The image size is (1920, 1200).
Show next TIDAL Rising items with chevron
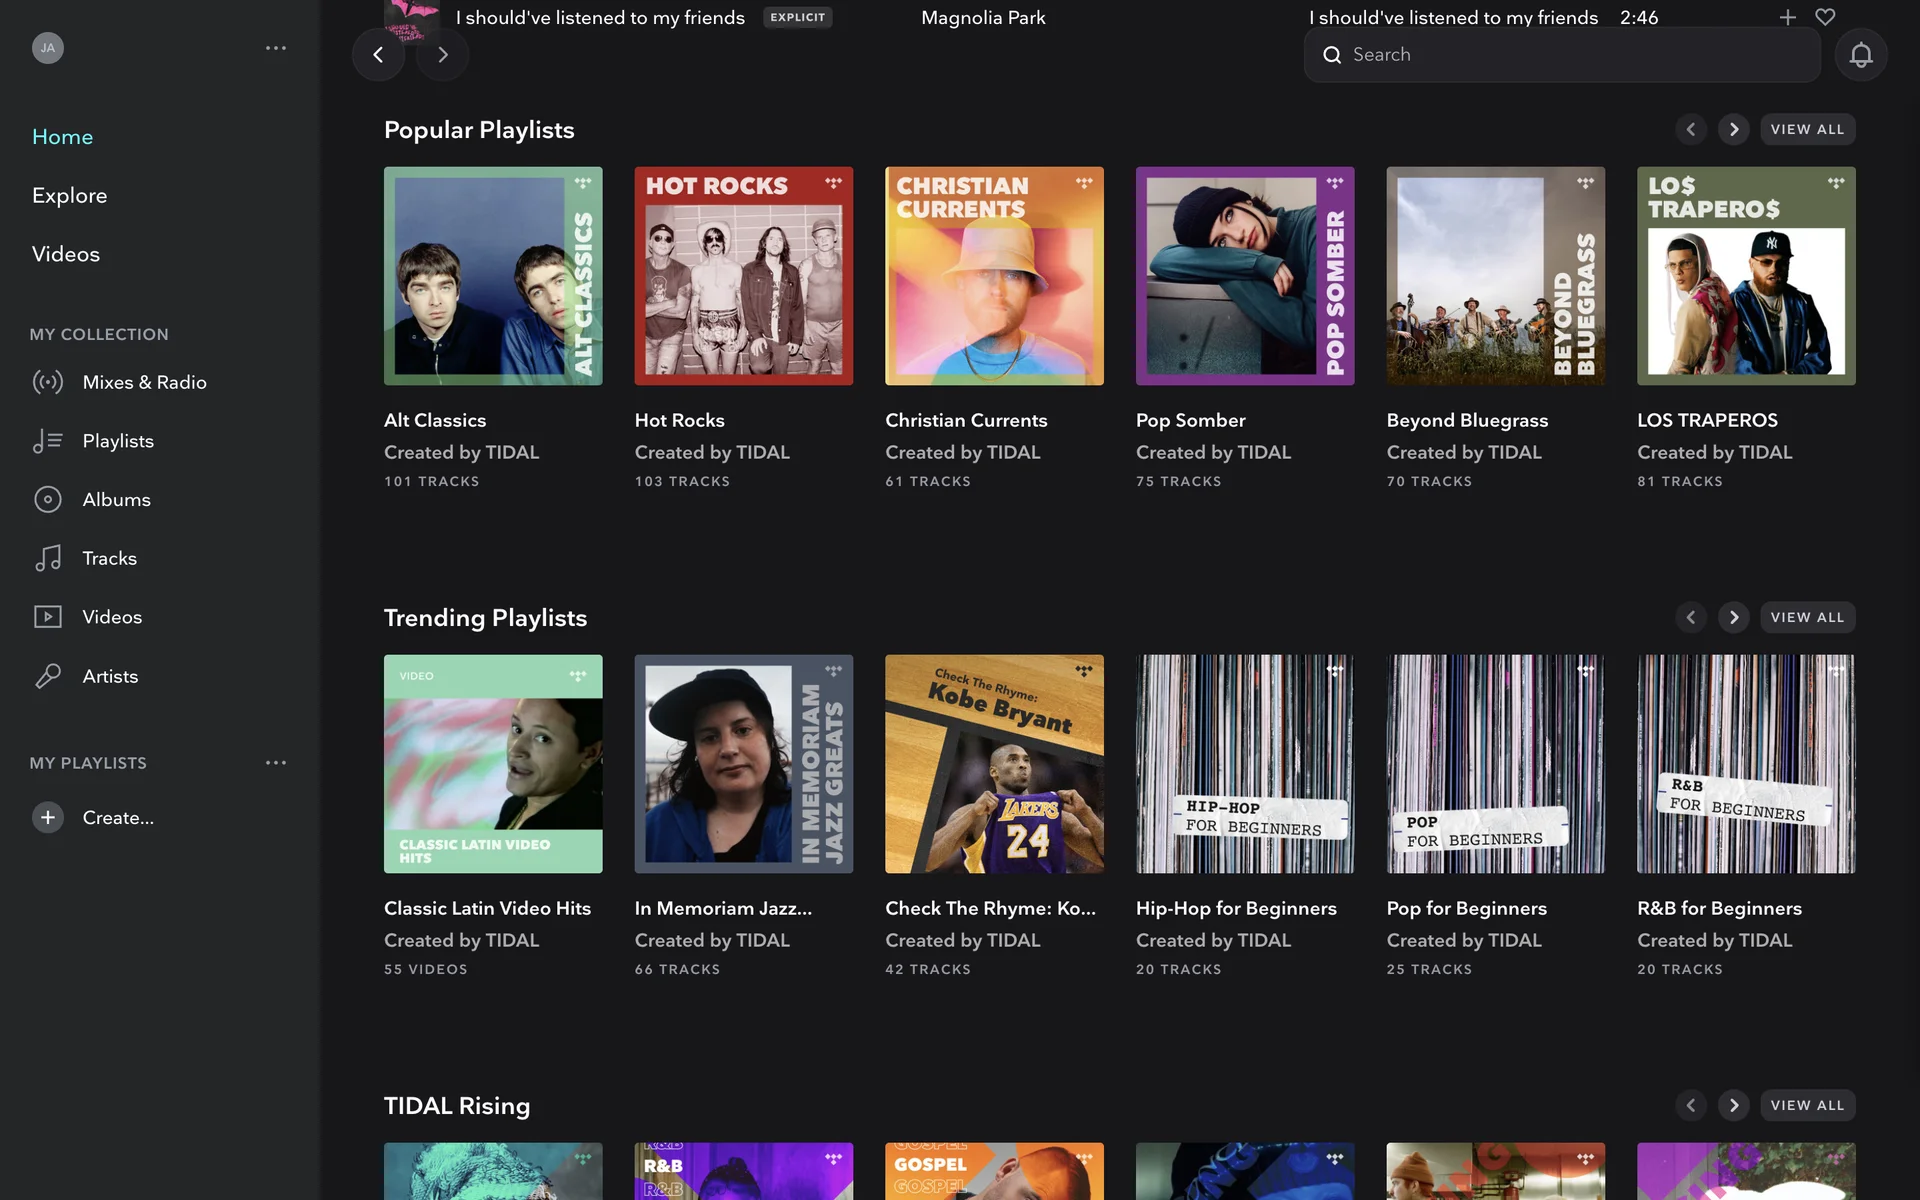click(1734, 1106)
